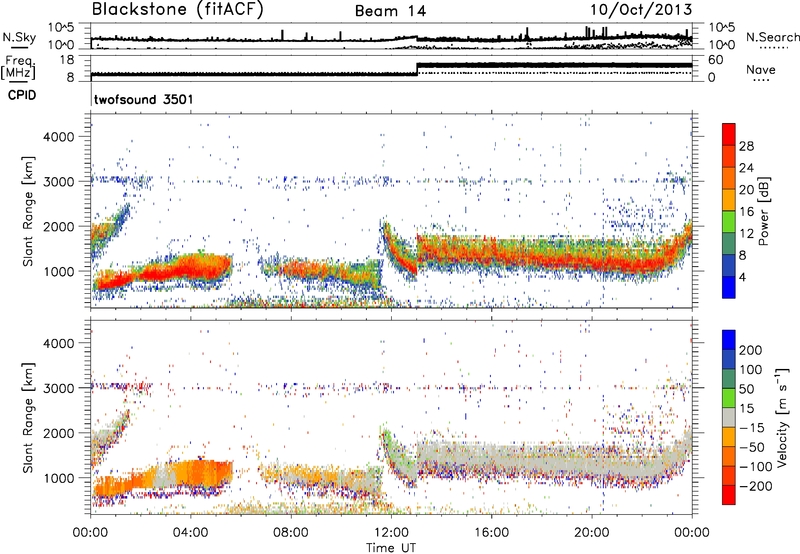Select the Velocity [m s-1] colorbar title

pos(781,417)
